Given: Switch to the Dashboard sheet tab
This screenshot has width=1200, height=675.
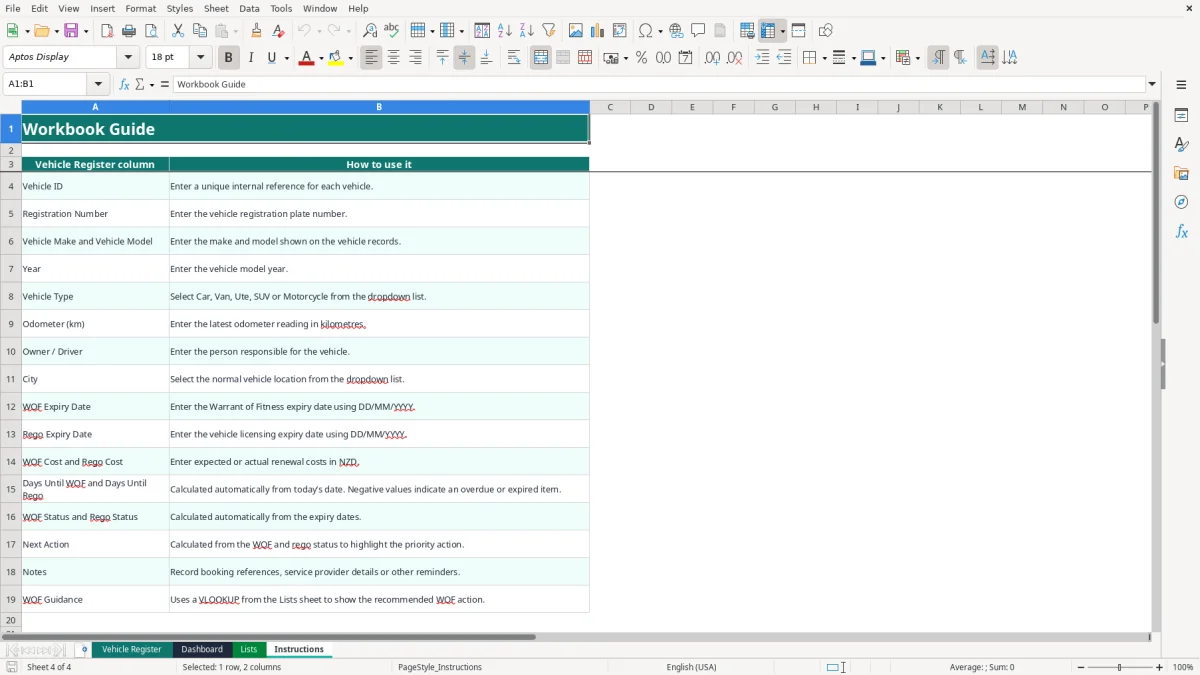Looking at the screenshot, I should (x=202, y=649).
